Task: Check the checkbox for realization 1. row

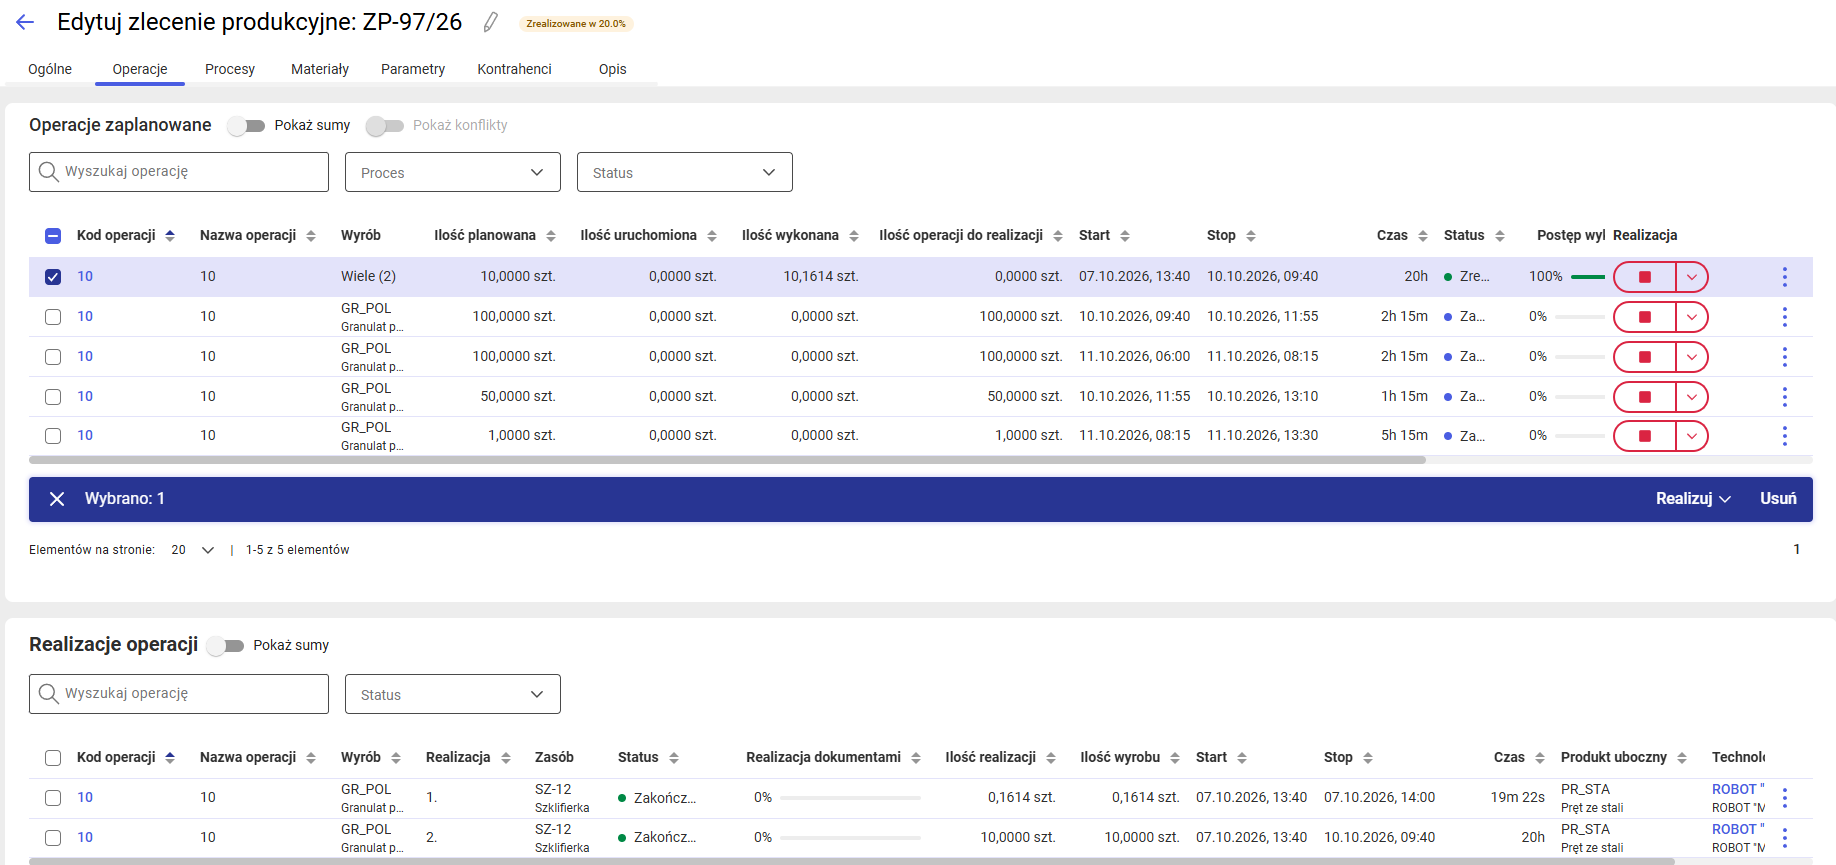Action: (x=53, y=798)
